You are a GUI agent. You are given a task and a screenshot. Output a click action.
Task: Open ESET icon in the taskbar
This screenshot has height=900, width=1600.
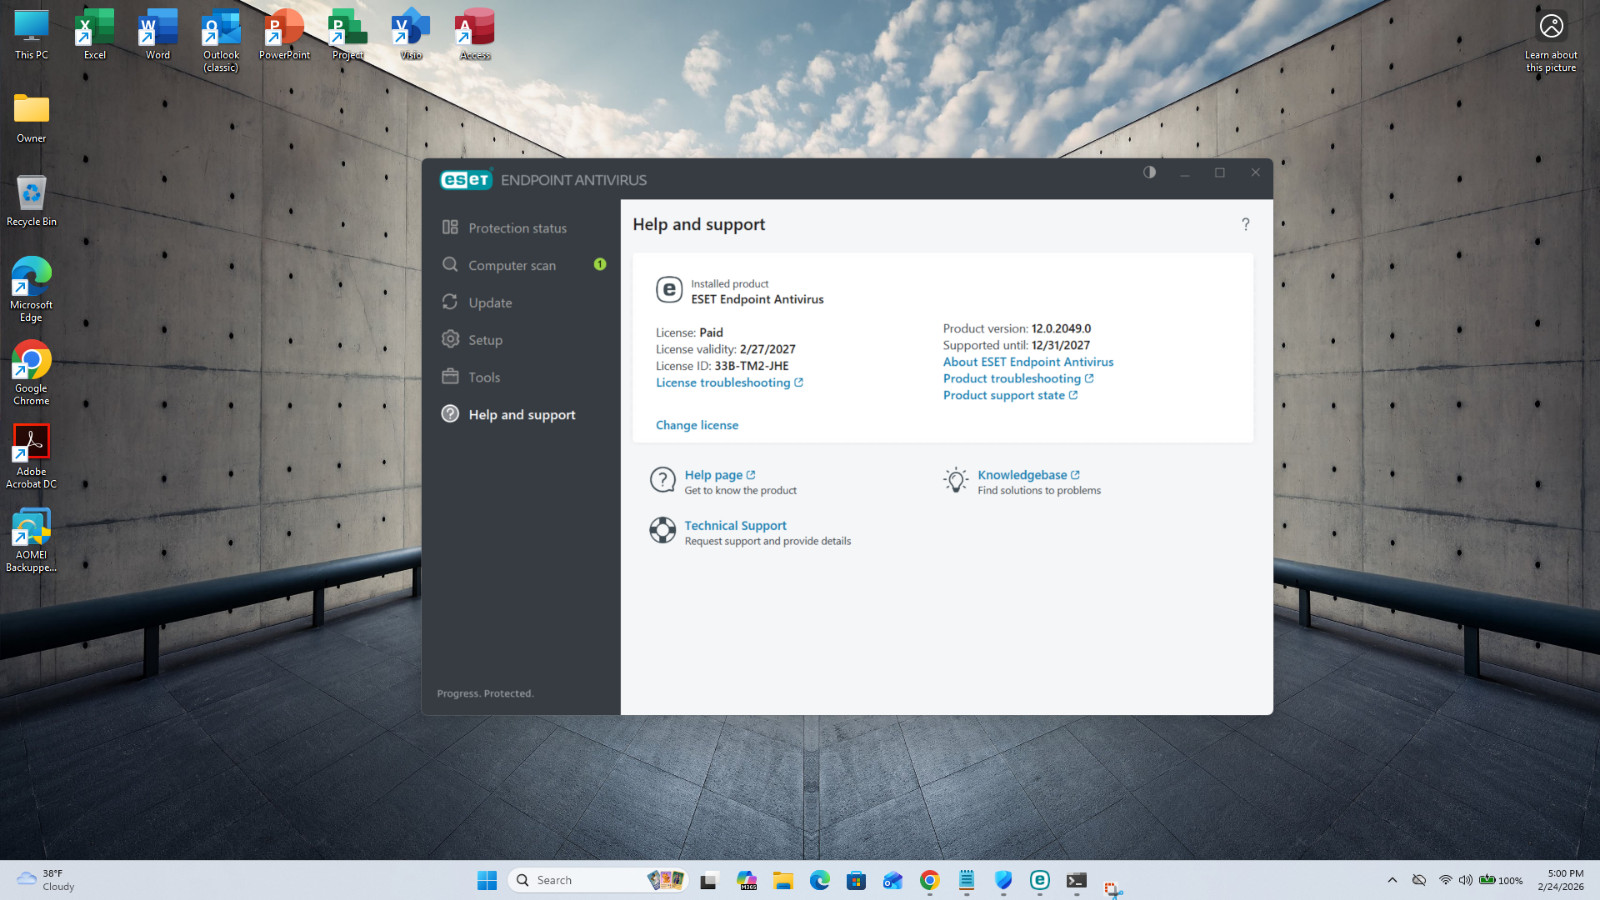[1040, 880]
